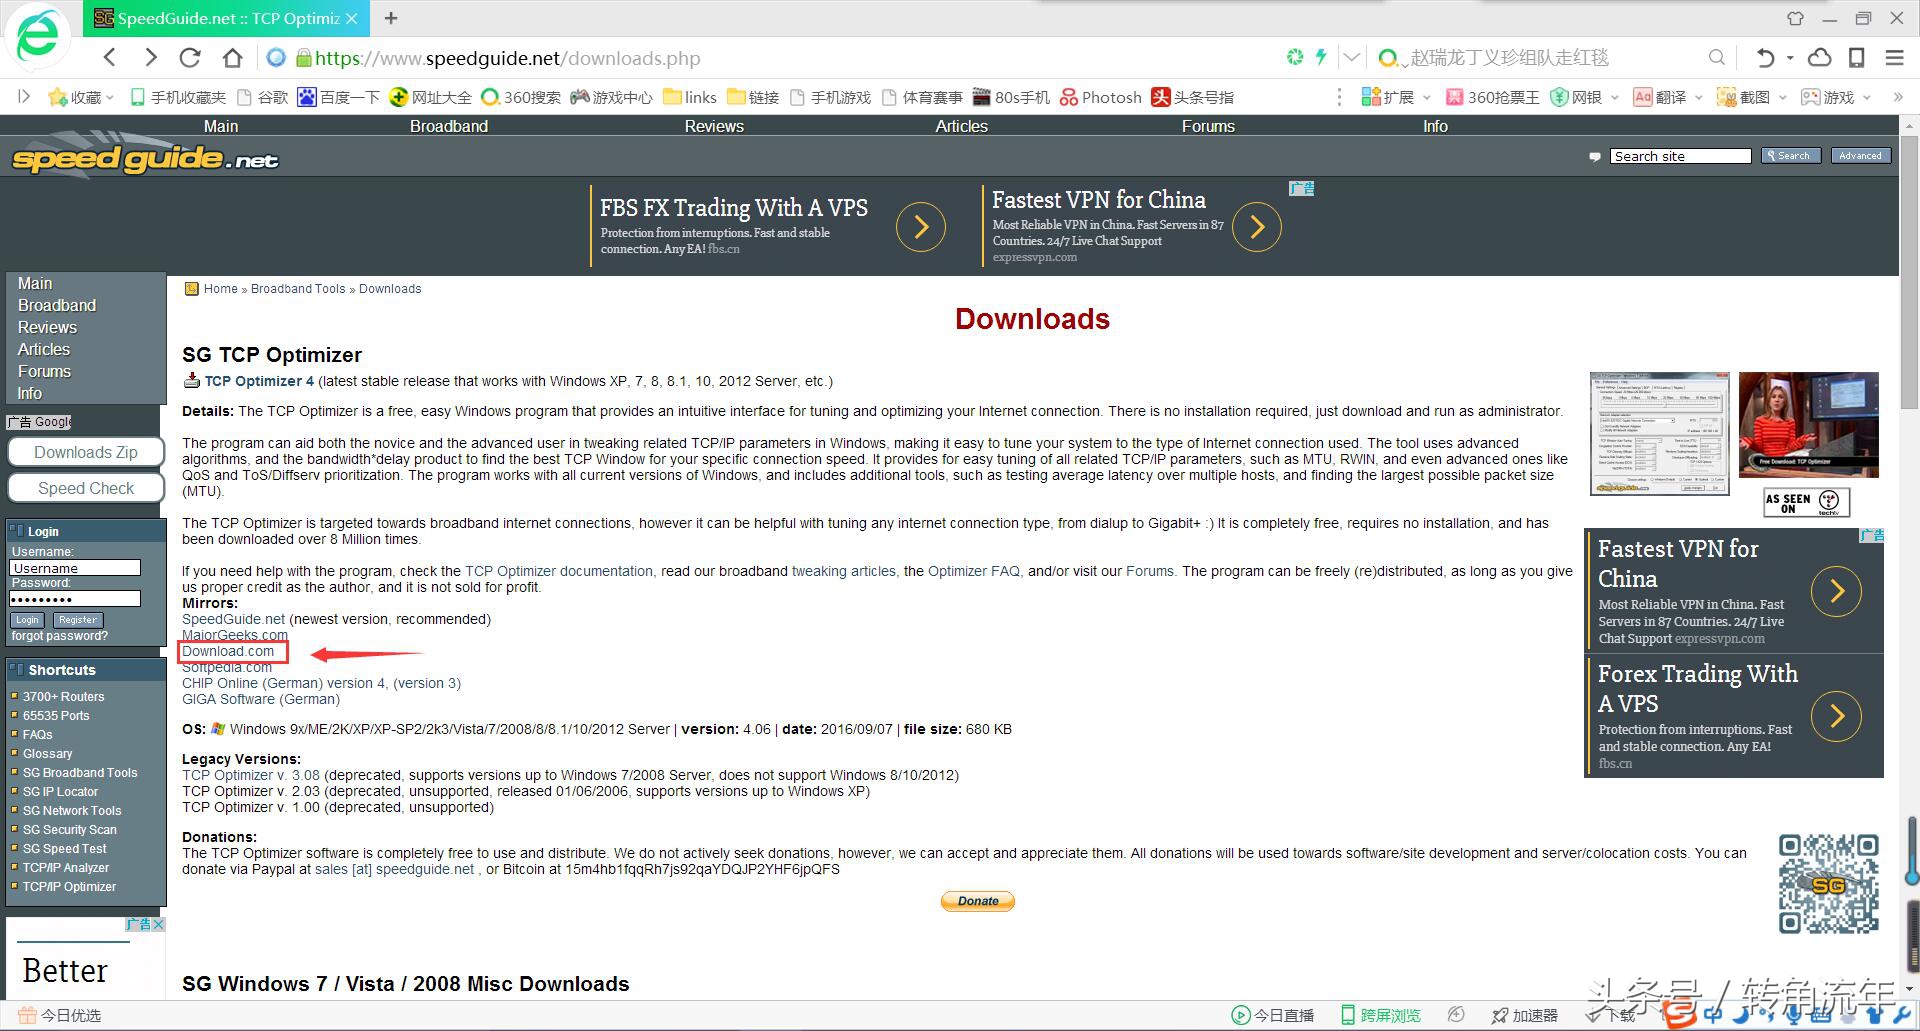Click the Advanced search button

[x=1860, y=156]
